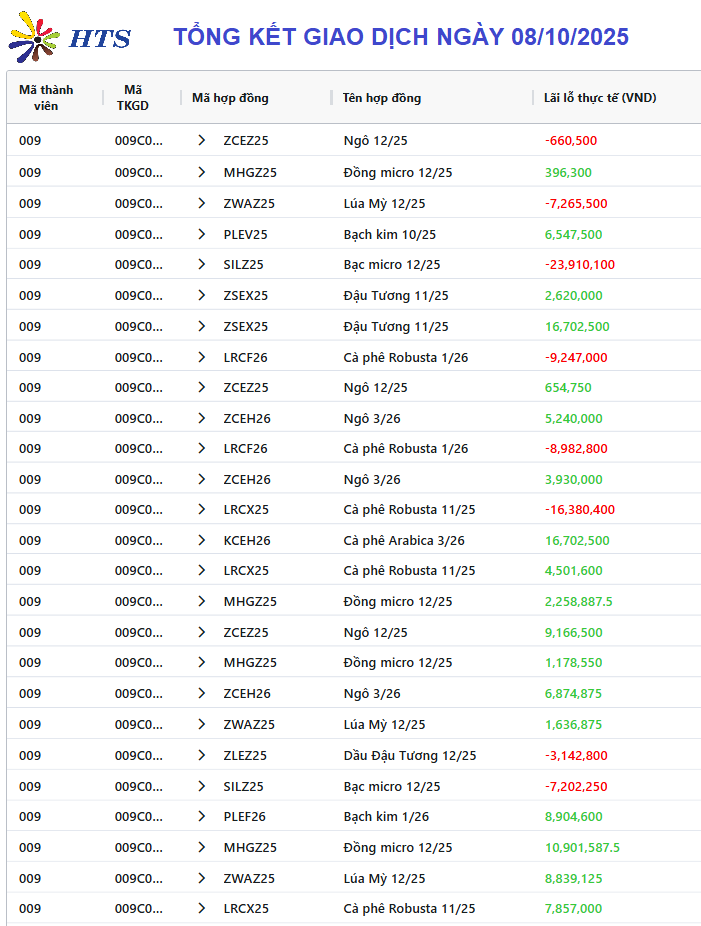Sort by the Tên hợp đồng column
Image resolution: width=701 pixels, height=926 pixels.
point(382,98)
